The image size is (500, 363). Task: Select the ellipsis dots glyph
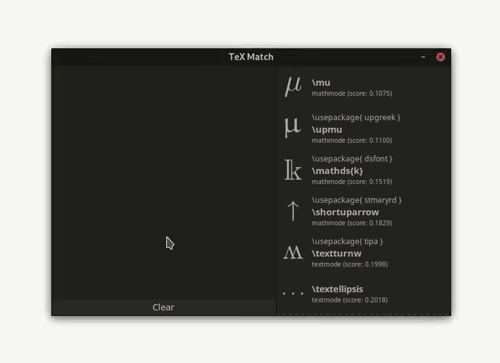293,294
